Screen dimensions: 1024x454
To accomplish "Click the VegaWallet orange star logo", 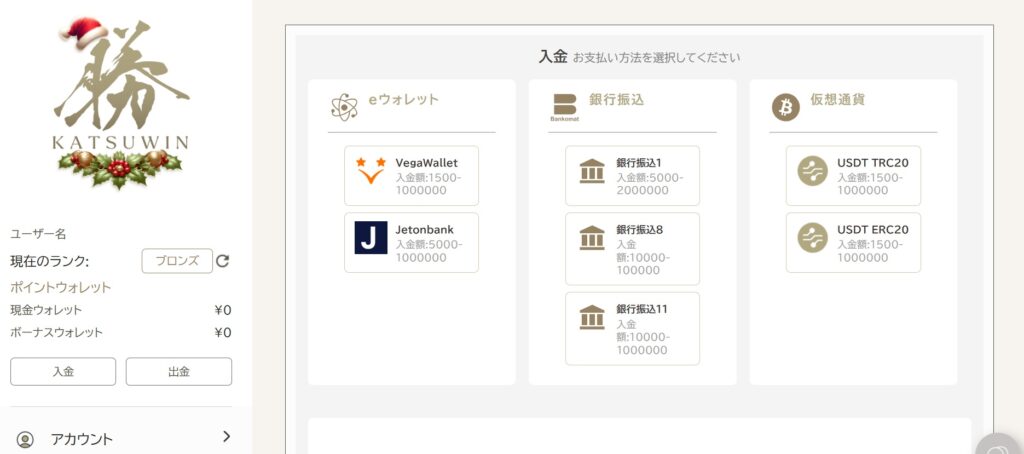I will coord(370,170).
